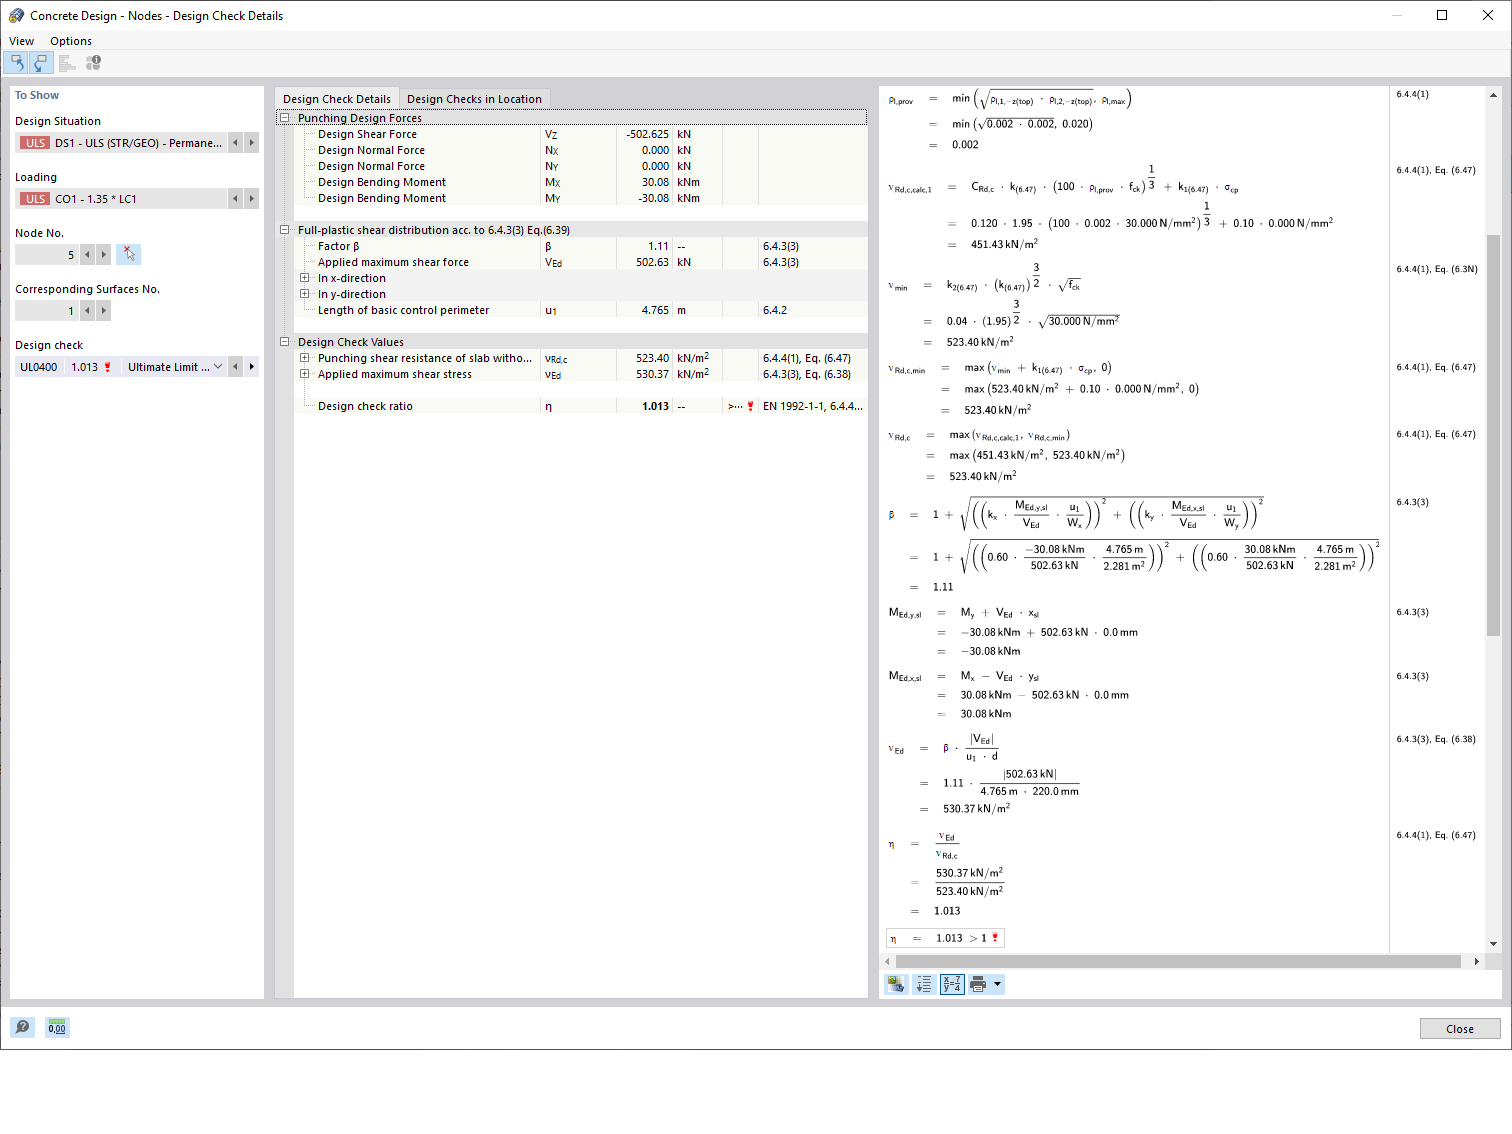
Task: Open print options via the printer icon
Action: pyautogui.click(x=977, y=983)
